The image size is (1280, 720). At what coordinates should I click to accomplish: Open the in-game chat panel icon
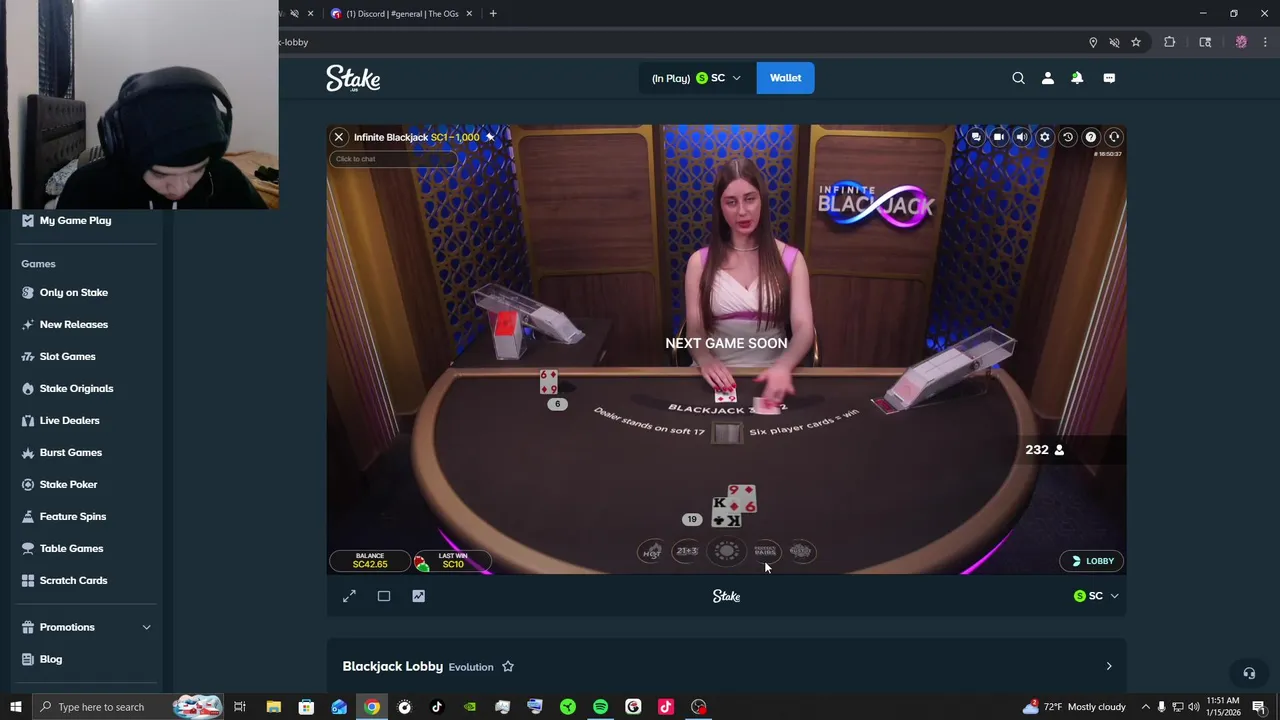coord(976,137)
